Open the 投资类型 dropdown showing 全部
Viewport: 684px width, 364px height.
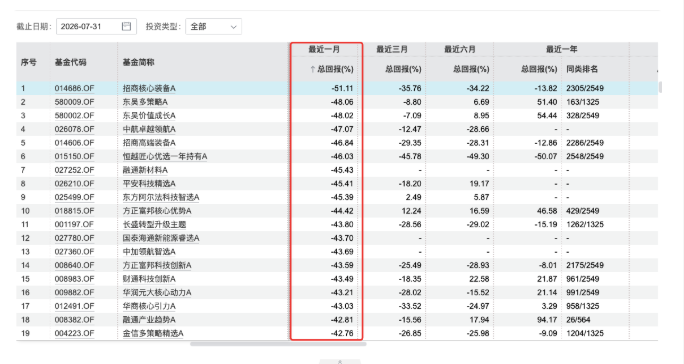point(213,27)
